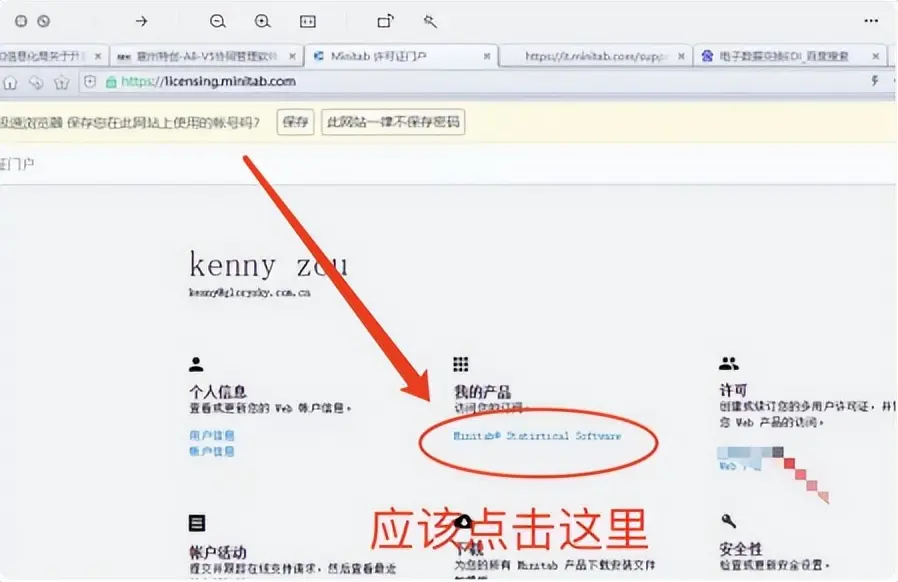Screen dimensions: 898x582
Task: Click the right arrow icon in viewer toolbar
Action: coord(141,21)
